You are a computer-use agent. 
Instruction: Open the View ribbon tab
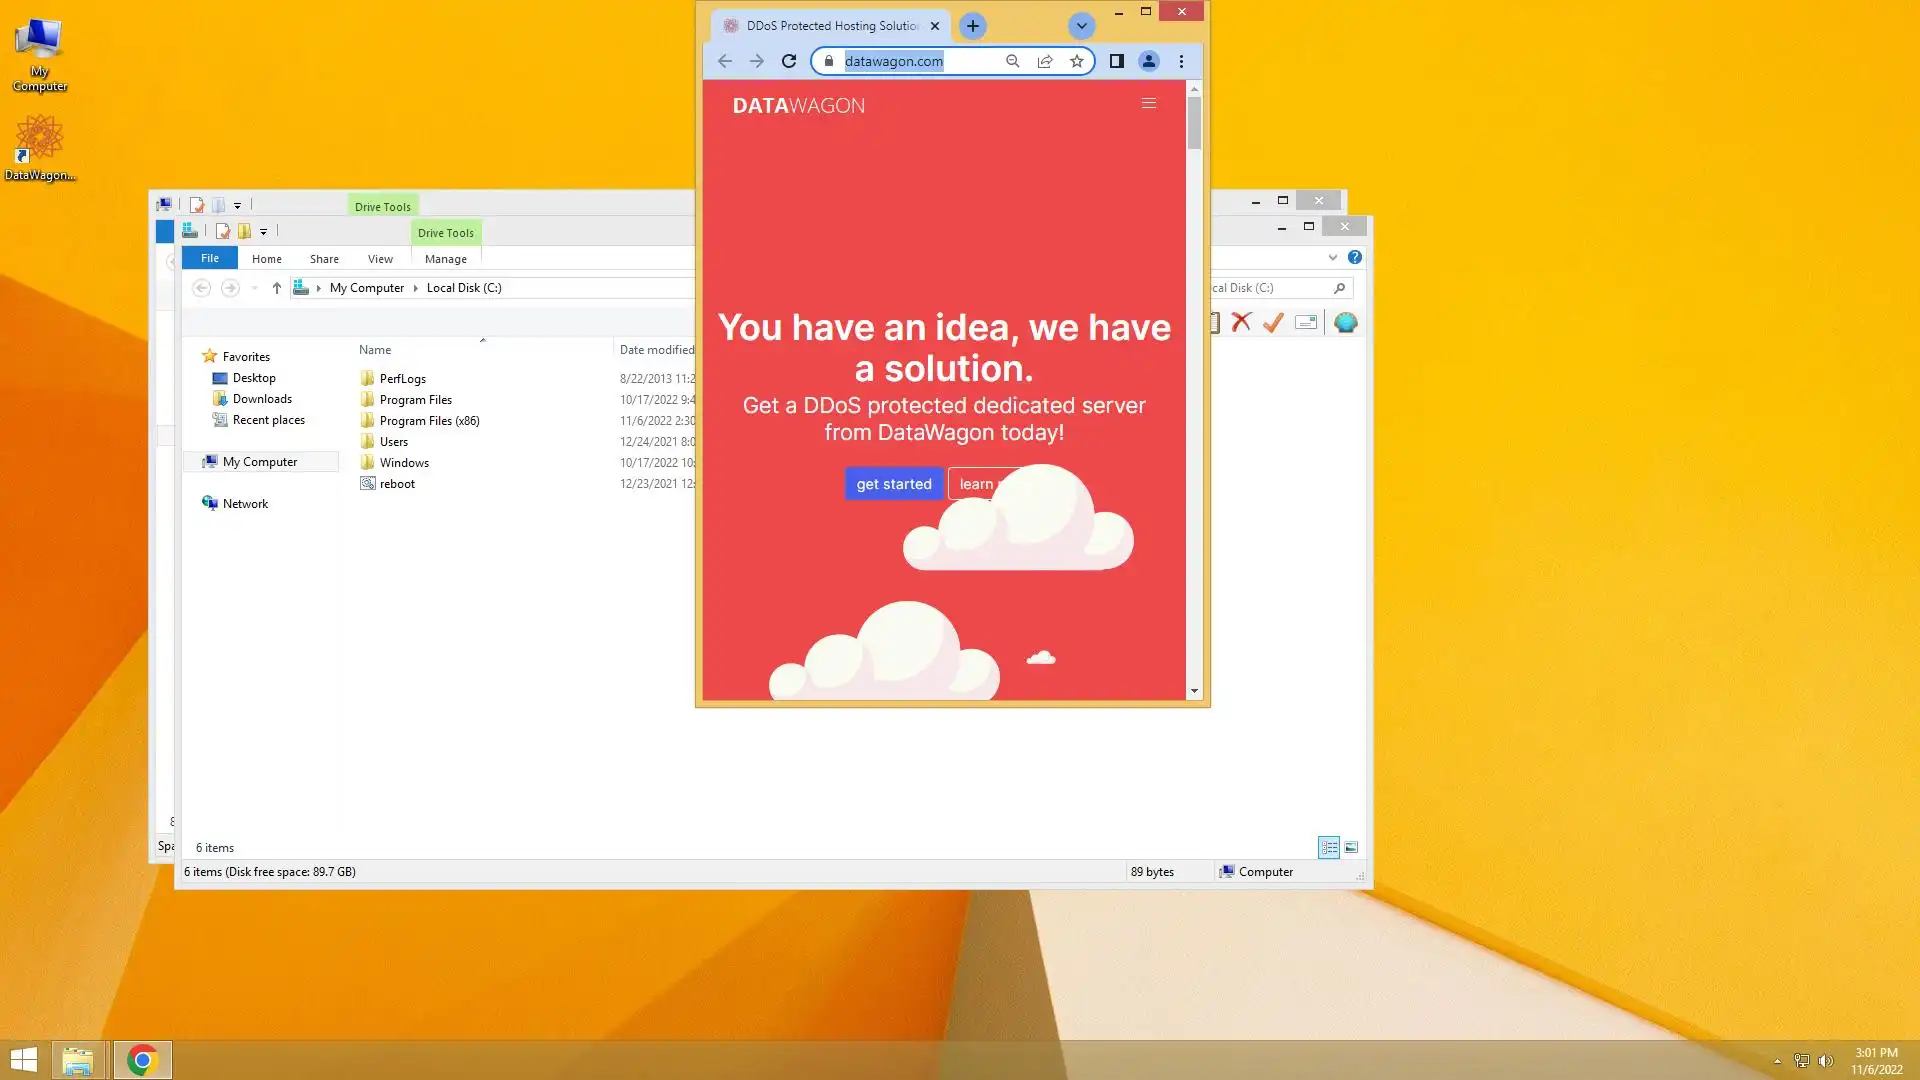tap(380, 259)
